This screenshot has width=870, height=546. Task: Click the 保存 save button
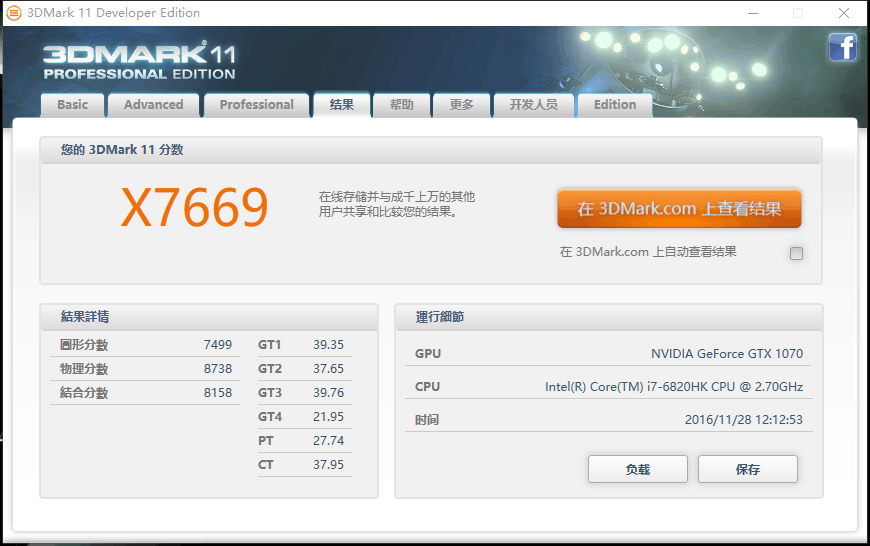click(x=747, y=469)
